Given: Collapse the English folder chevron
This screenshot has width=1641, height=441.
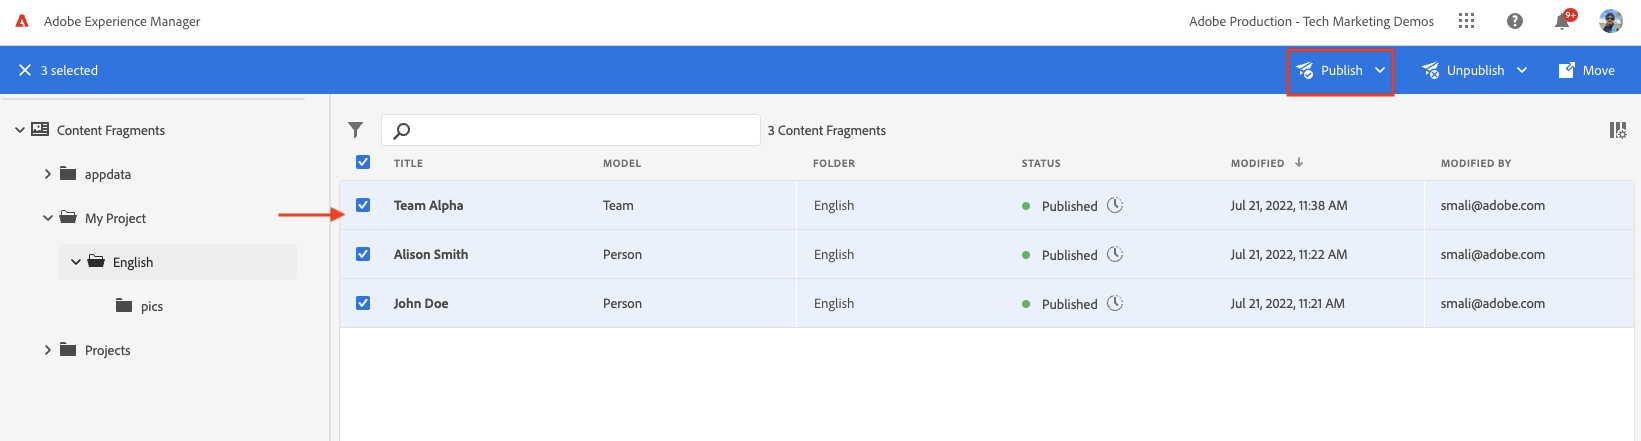Looking at the screenshot, I should (x=76, y=262).
